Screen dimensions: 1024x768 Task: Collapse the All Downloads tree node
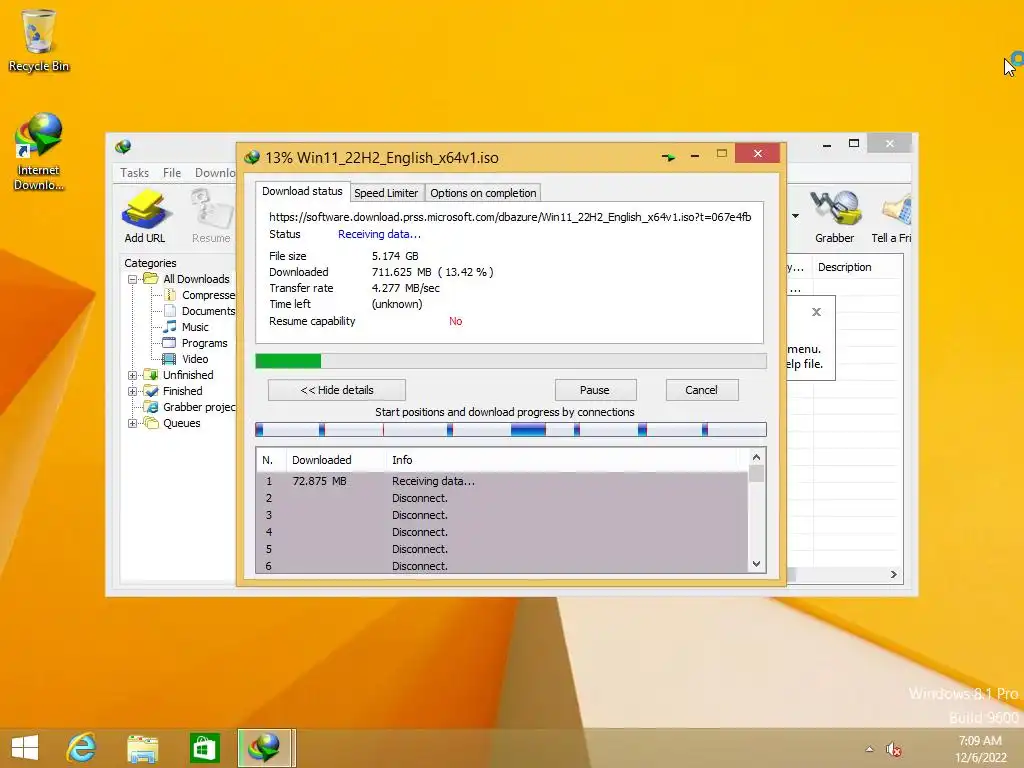133,279
